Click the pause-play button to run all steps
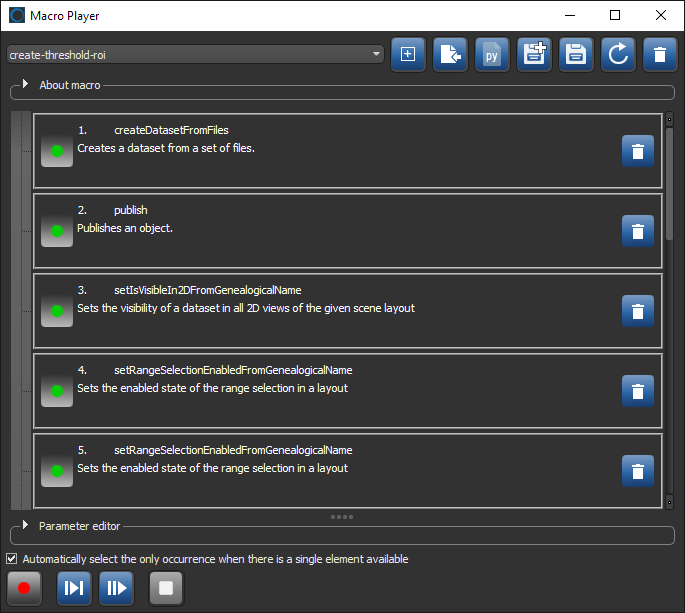The image size is (685, 613). tap(116, 588)
